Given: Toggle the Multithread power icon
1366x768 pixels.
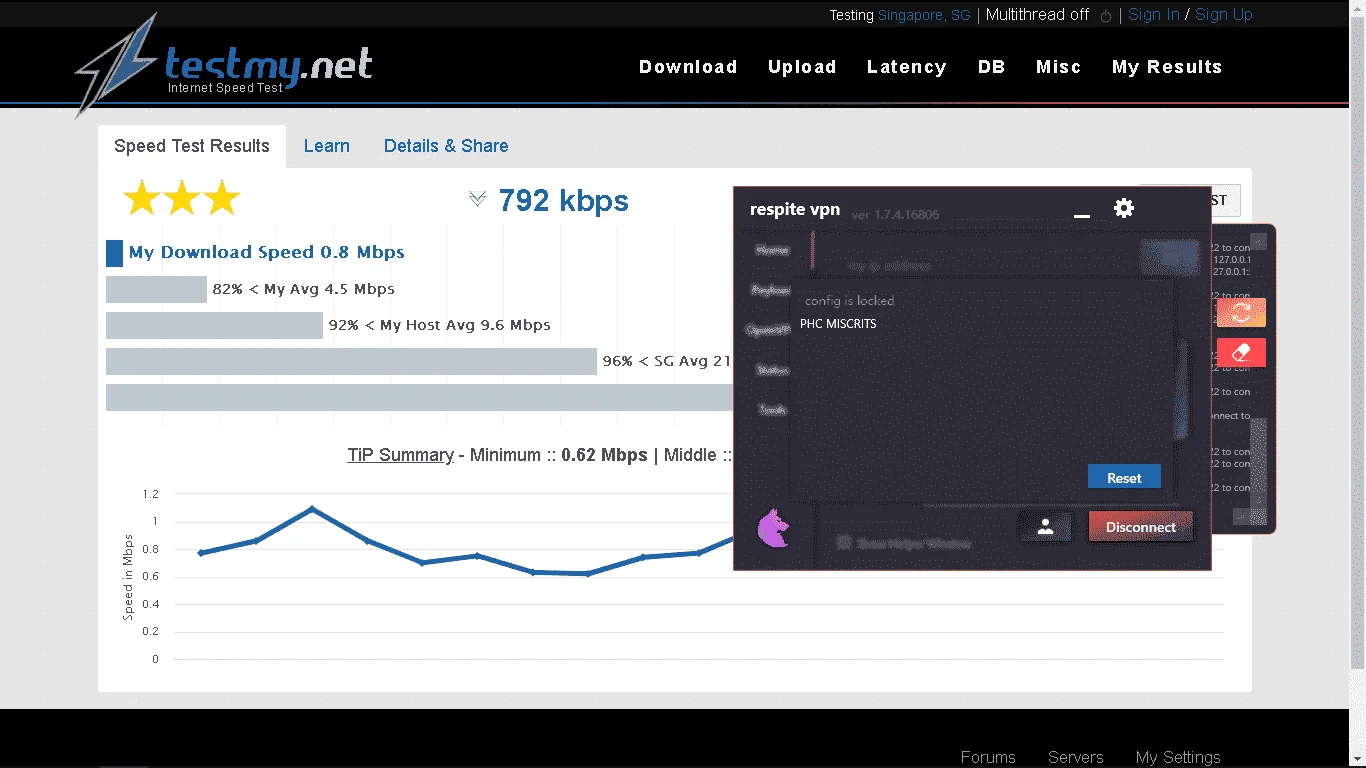Looking at the screenshot, I should click(x=1106, y=16).
